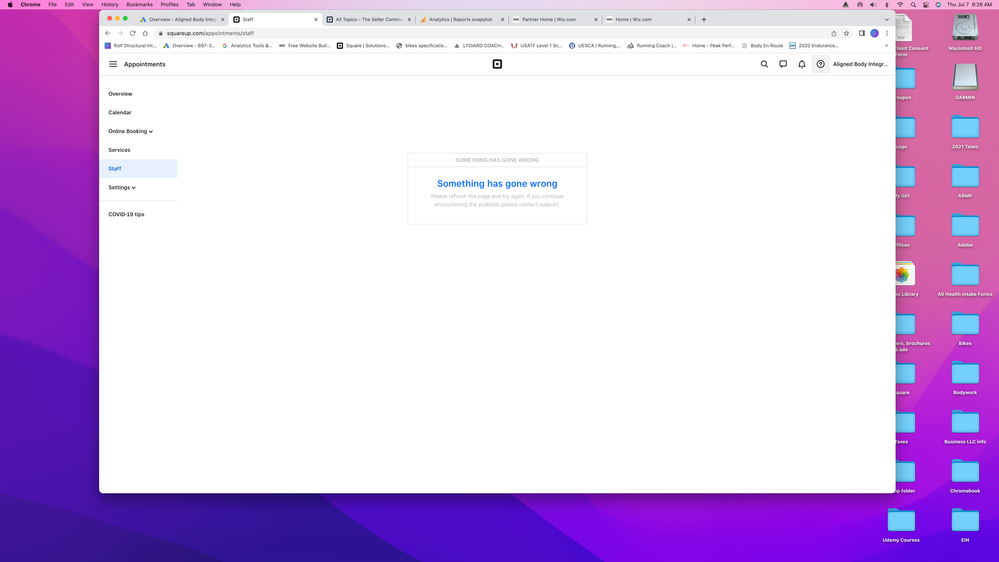Switch to Analytics Reports snapshot tab
This screenshot has height=562, width=999.
pos(461,19)
